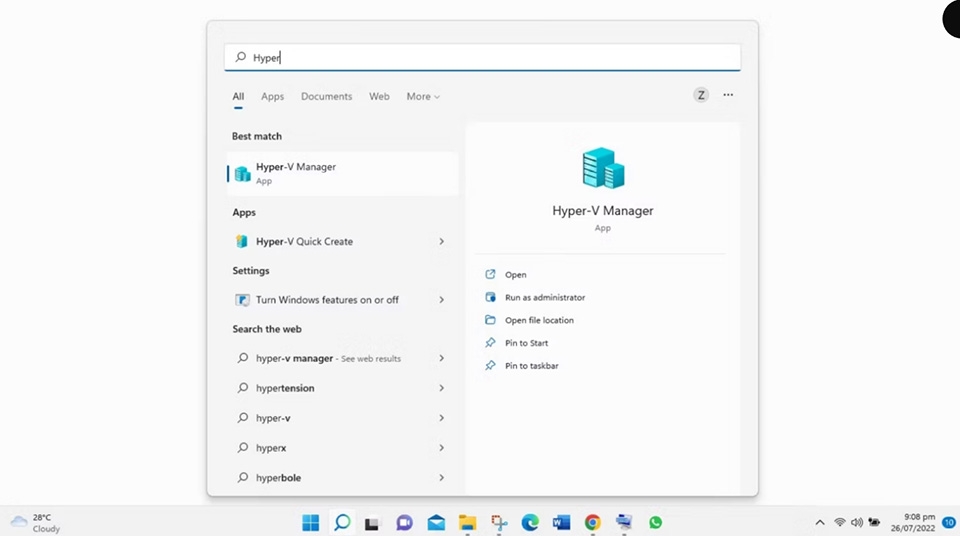The image size is (960, 536).
Task: Open File Explorer from taskbar
Action: click(x=468, y=523)
